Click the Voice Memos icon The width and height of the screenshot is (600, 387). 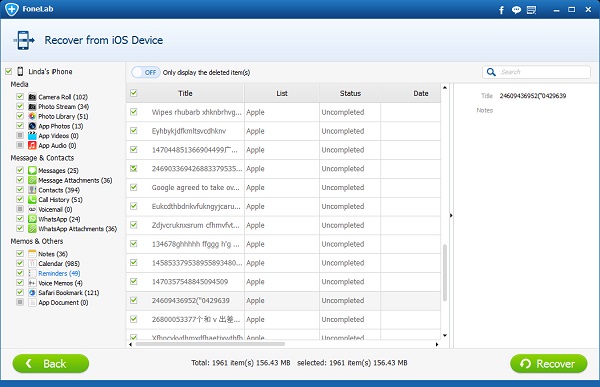coord(32,283)
